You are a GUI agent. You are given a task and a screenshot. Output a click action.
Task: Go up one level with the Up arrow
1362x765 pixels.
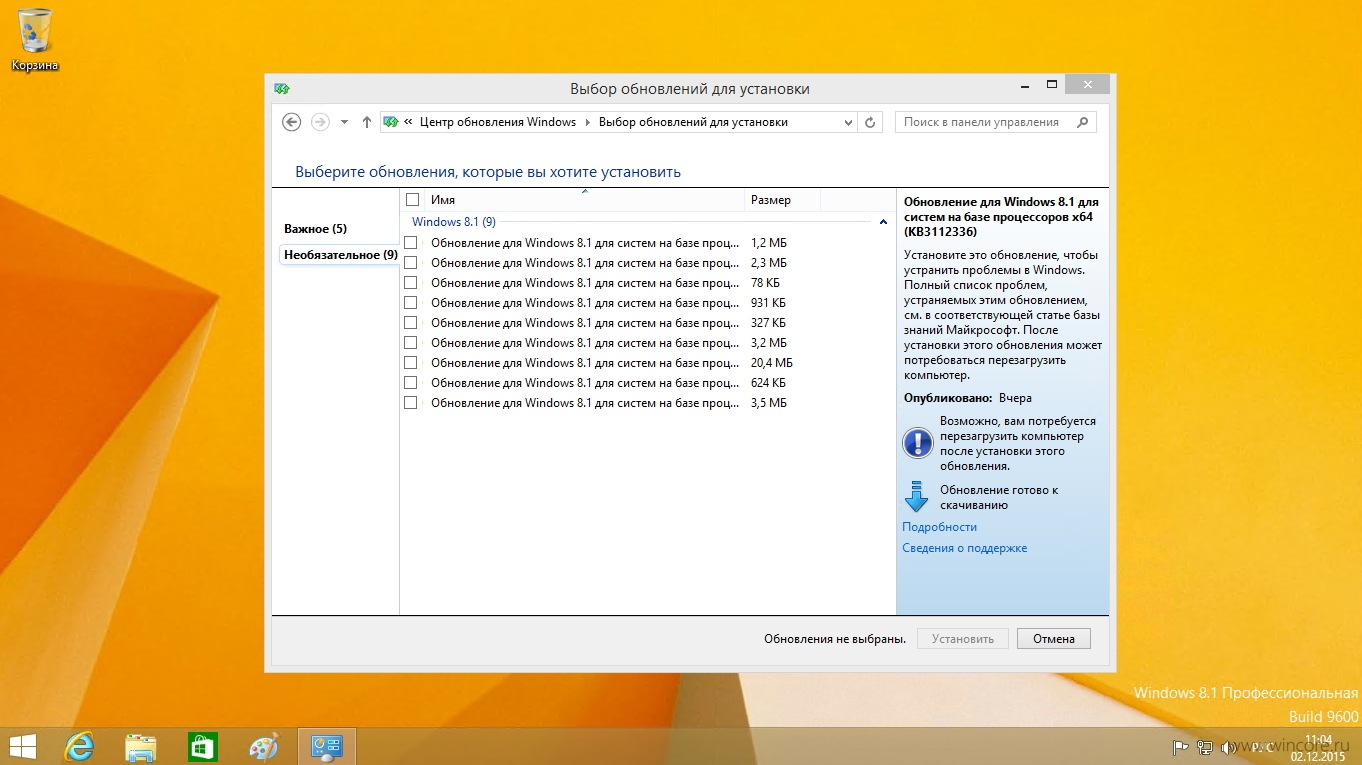click(367, 122)
